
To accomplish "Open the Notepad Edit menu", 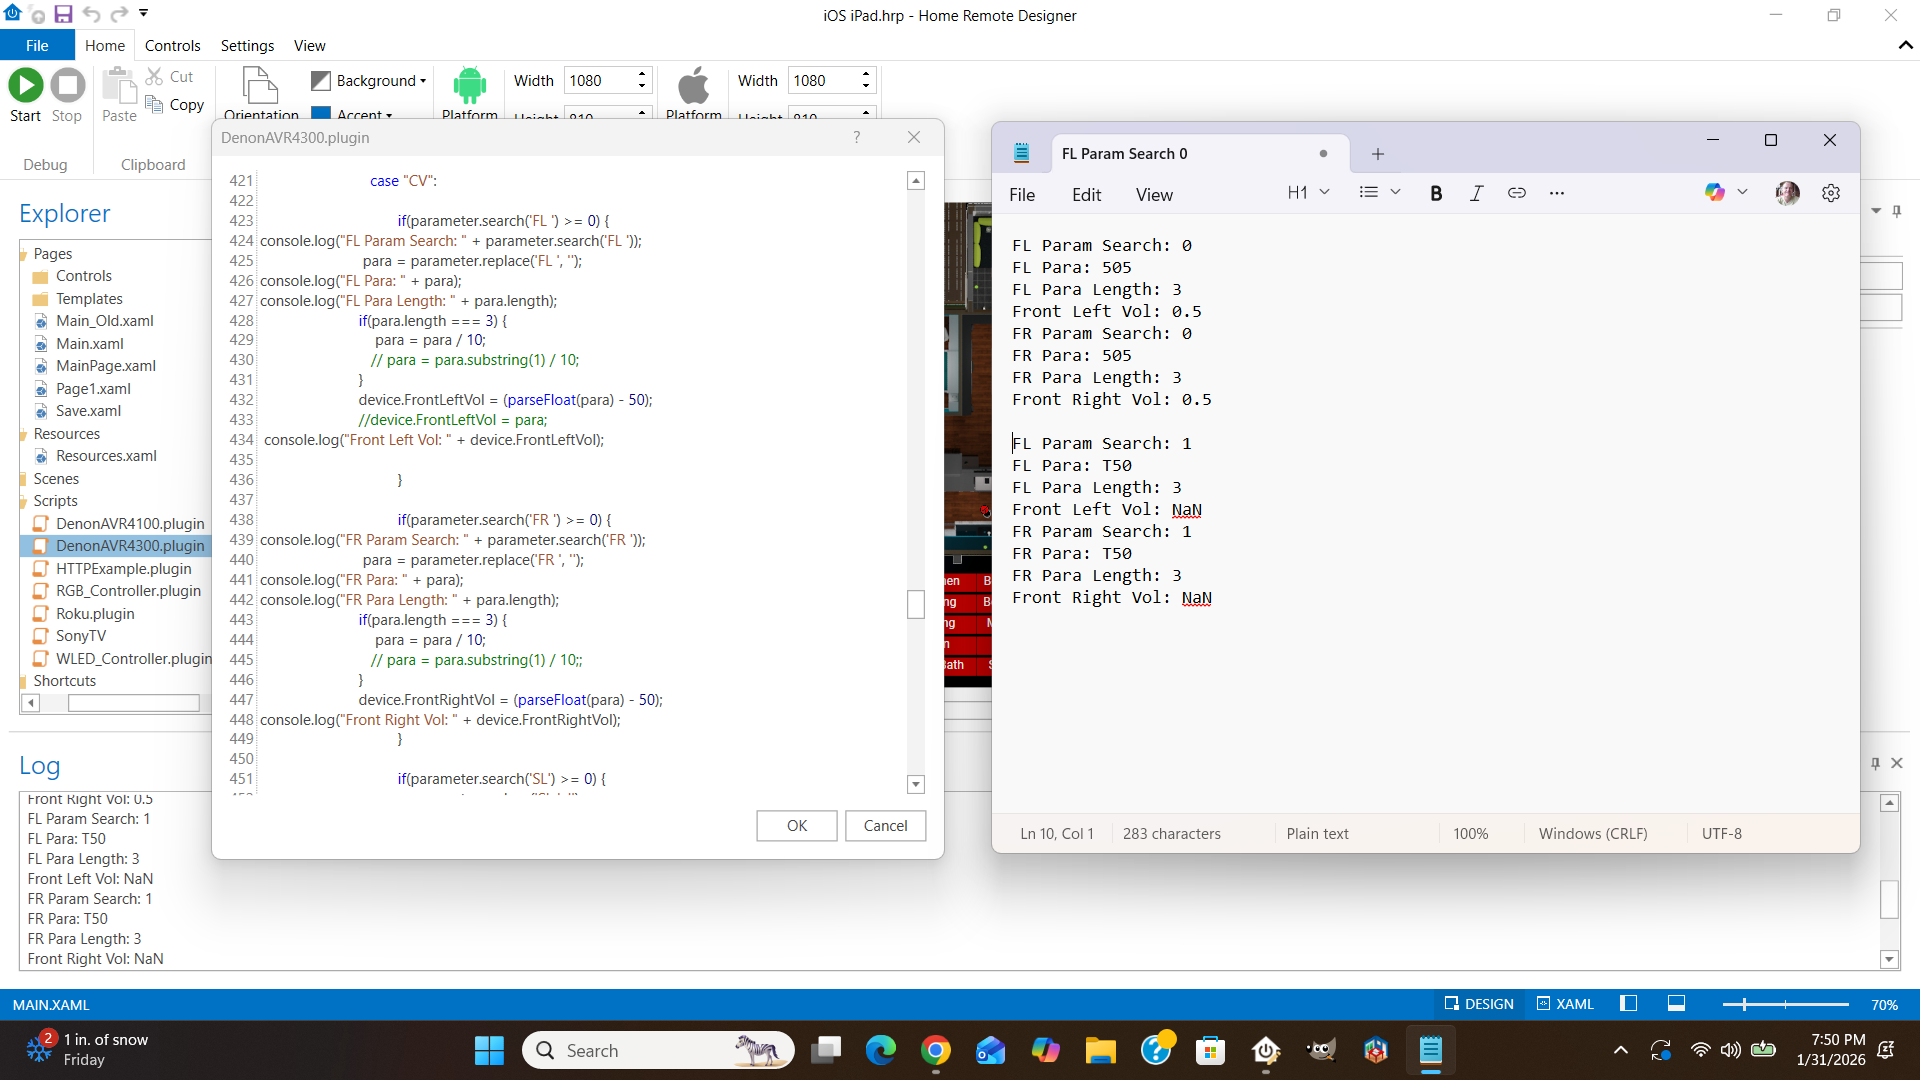I will coord(1086,195).
